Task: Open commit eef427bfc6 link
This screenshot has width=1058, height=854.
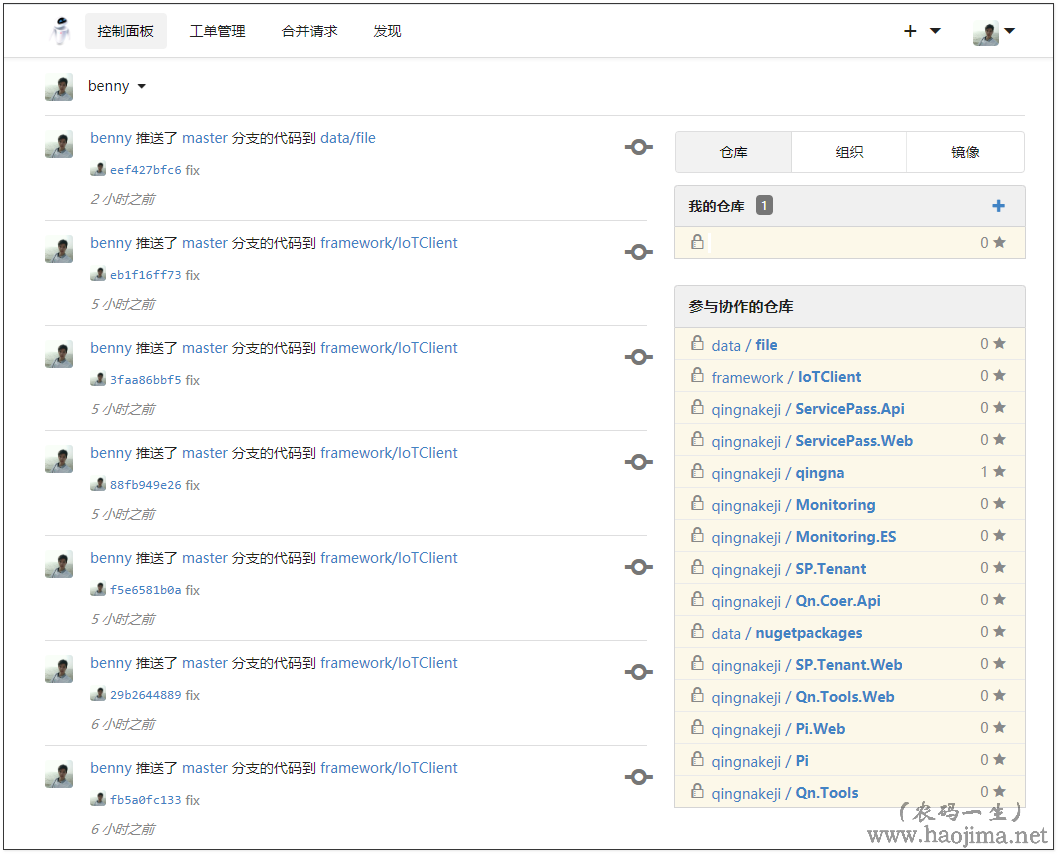Action: pos(145,170)
